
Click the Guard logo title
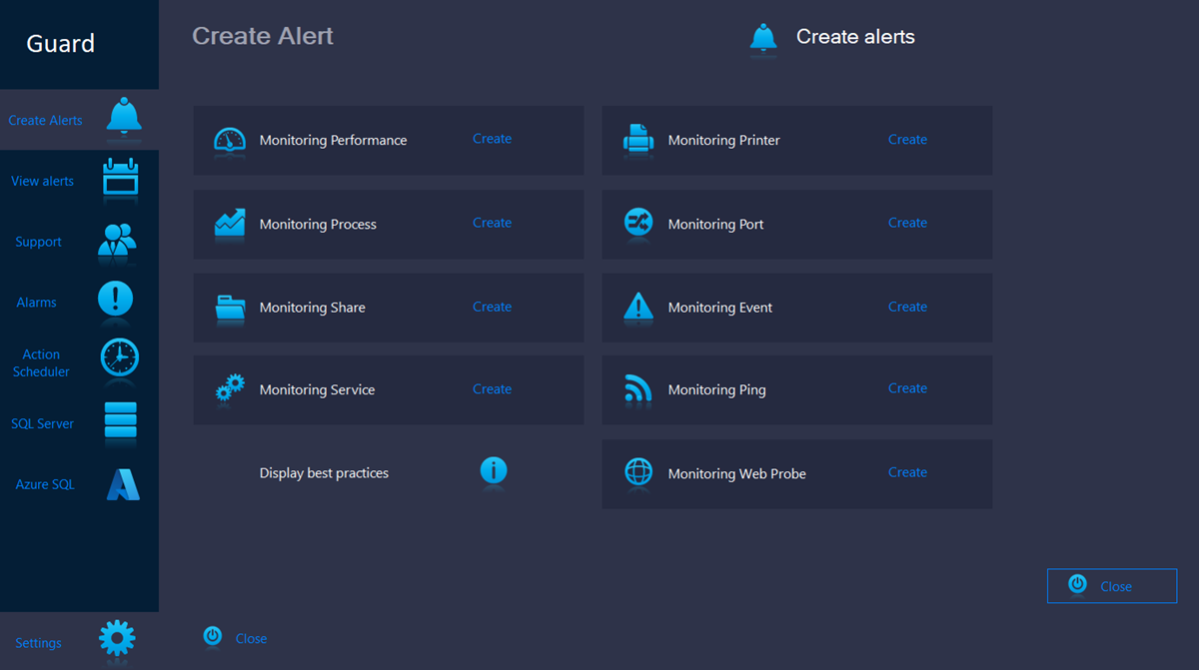[x=60, y=44]
